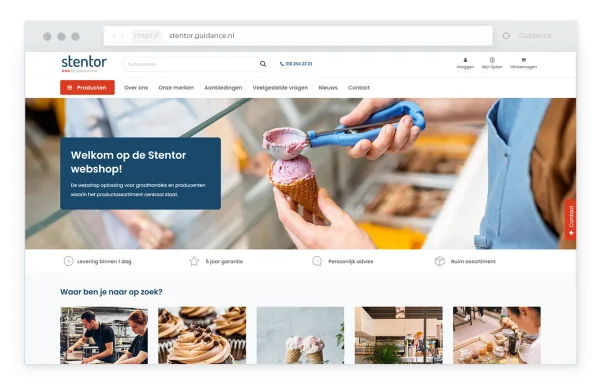Open the ice cream cones category thumbnail
This screenshot has height=390, width=600.
[300, 335]
